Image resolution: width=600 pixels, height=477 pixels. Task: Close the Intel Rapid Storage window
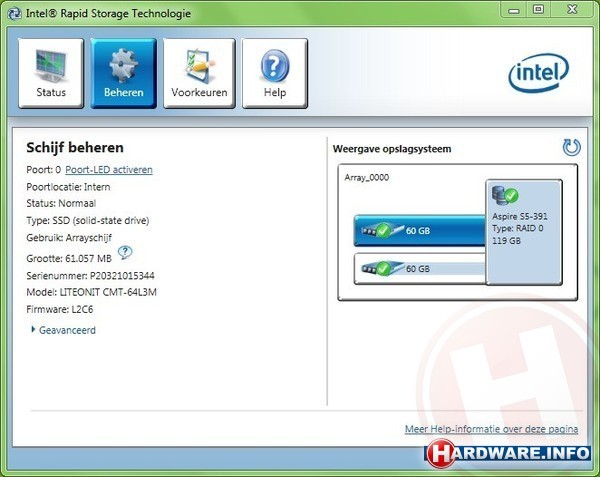[x=572, y=10]
